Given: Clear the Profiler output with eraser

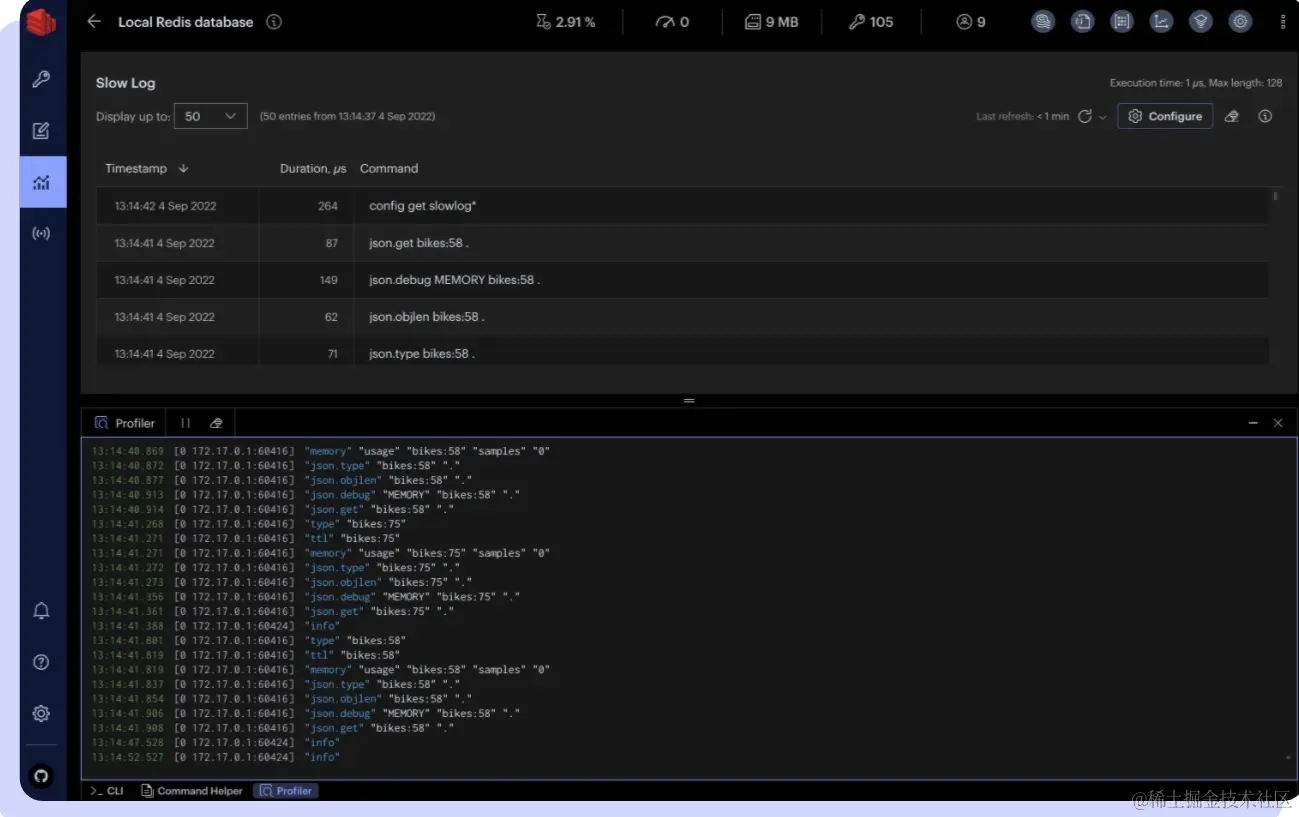Looking at the screenshot, I should tap(216, 423).
